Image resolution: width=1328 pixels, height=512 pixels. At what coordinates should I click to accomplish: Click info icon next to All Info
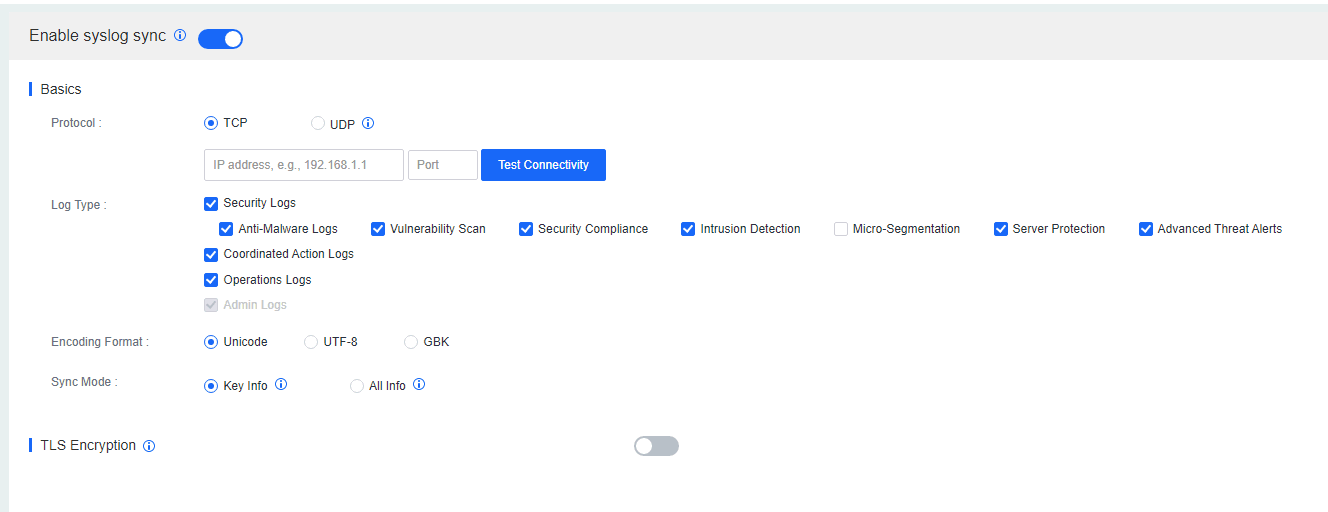pyautogui.click(x=419, y=384)
